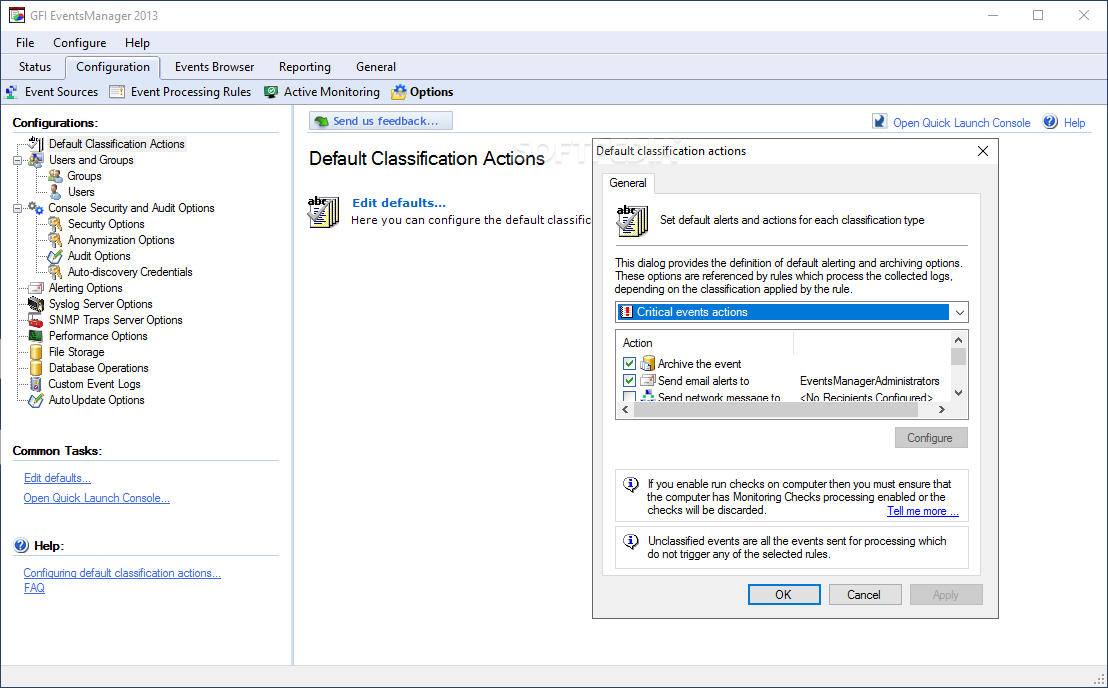Viewport: 1108px width, 688px height.
Task: Click the Event Processing Rules icon
Action: [x=117, y=92]
